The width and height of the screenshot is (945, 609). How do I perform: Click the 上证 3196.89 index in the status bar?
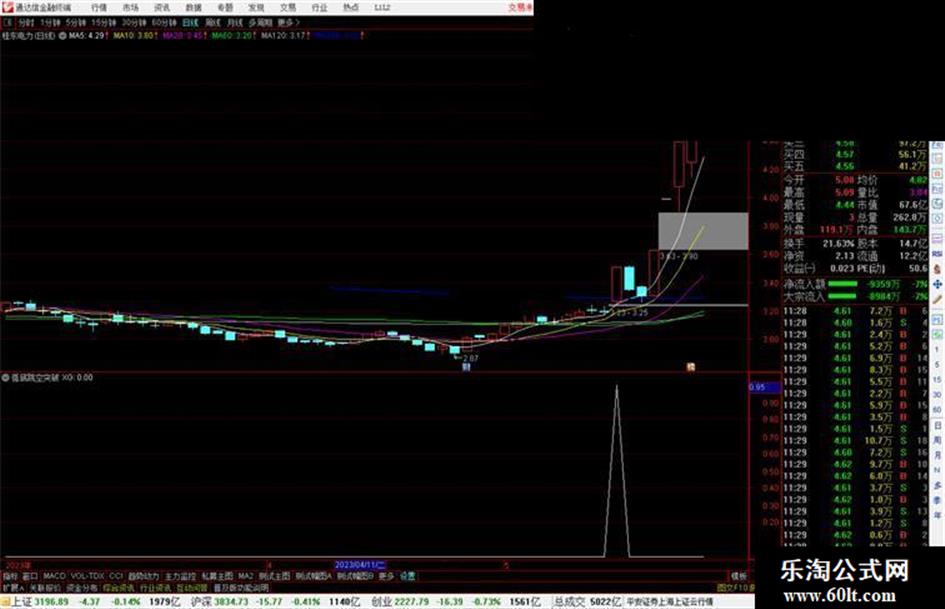point(40,602)
